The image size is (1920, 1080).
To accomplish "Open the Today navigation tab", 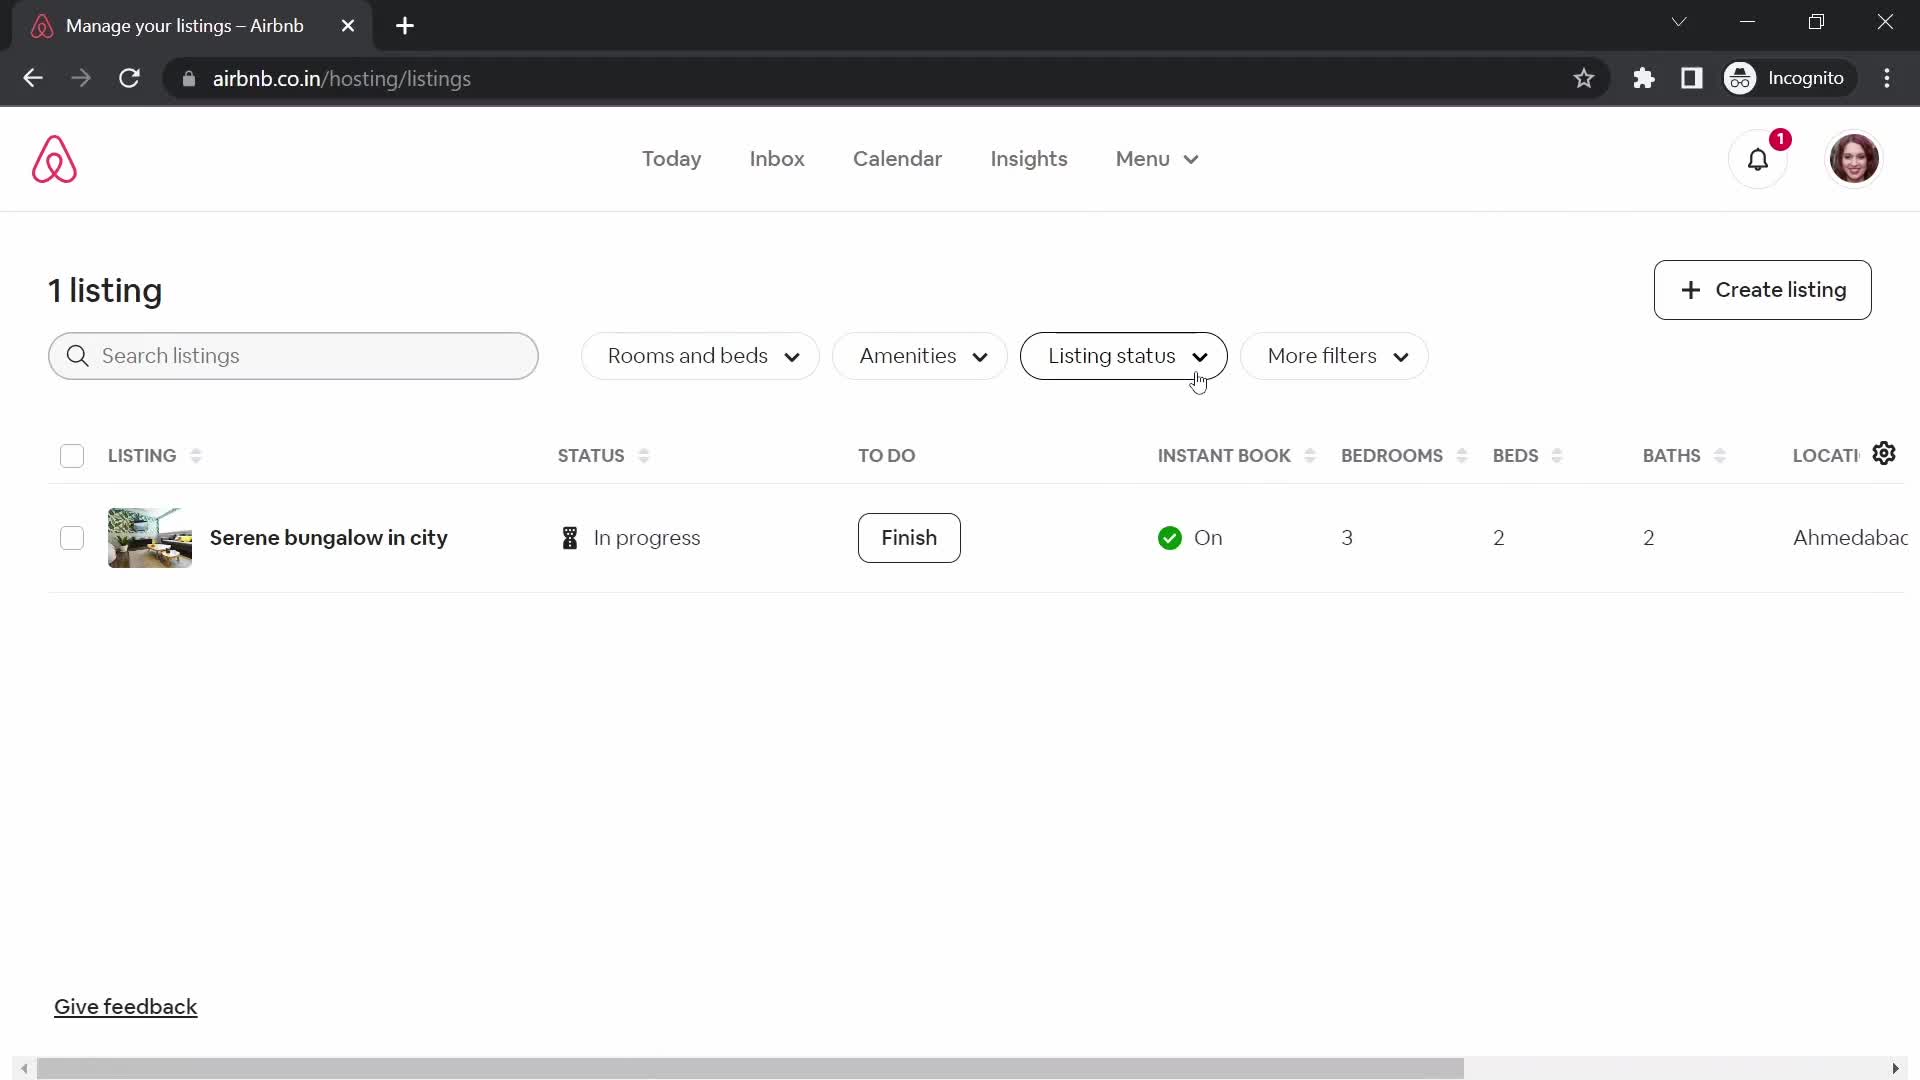I will tap(673, 158).
